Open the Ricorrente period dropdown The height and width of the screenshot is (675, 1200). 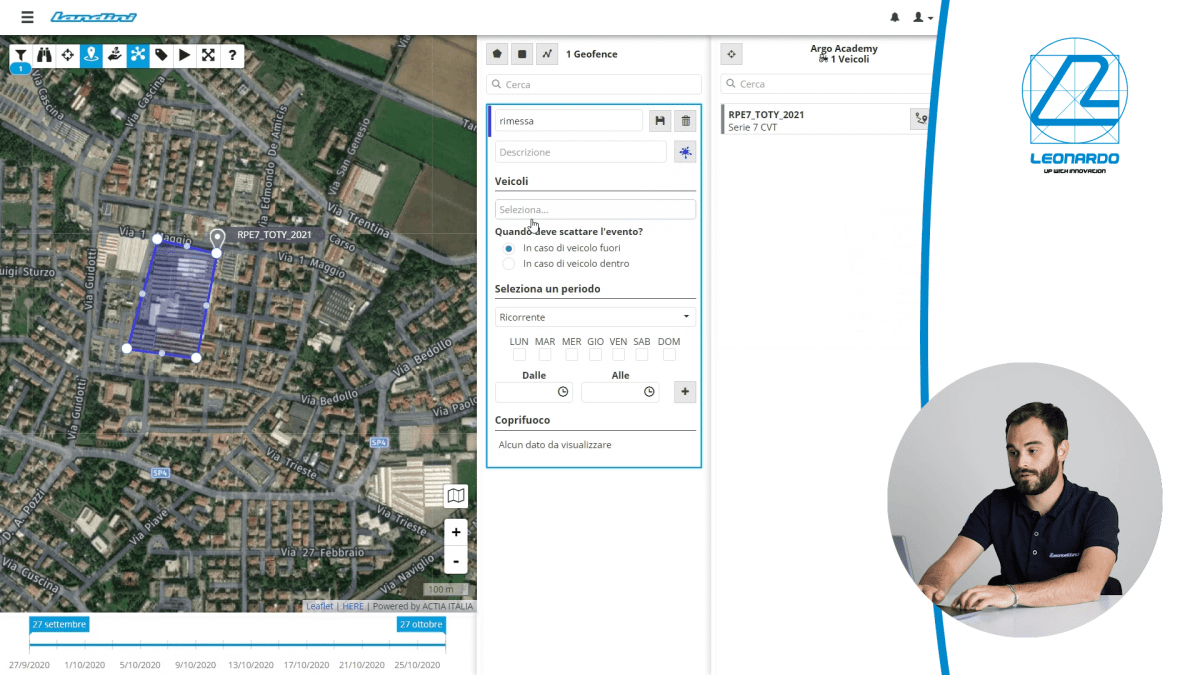coord(595,317)
